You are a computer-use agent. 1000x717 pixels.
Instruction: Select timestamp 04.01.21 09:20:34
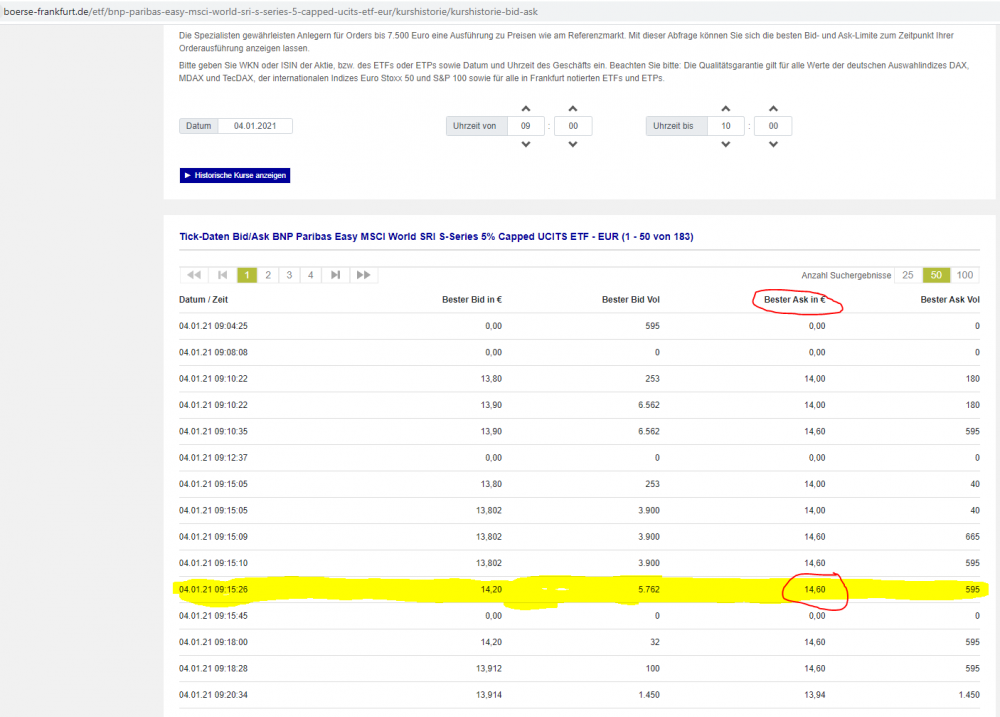point(213,695)
